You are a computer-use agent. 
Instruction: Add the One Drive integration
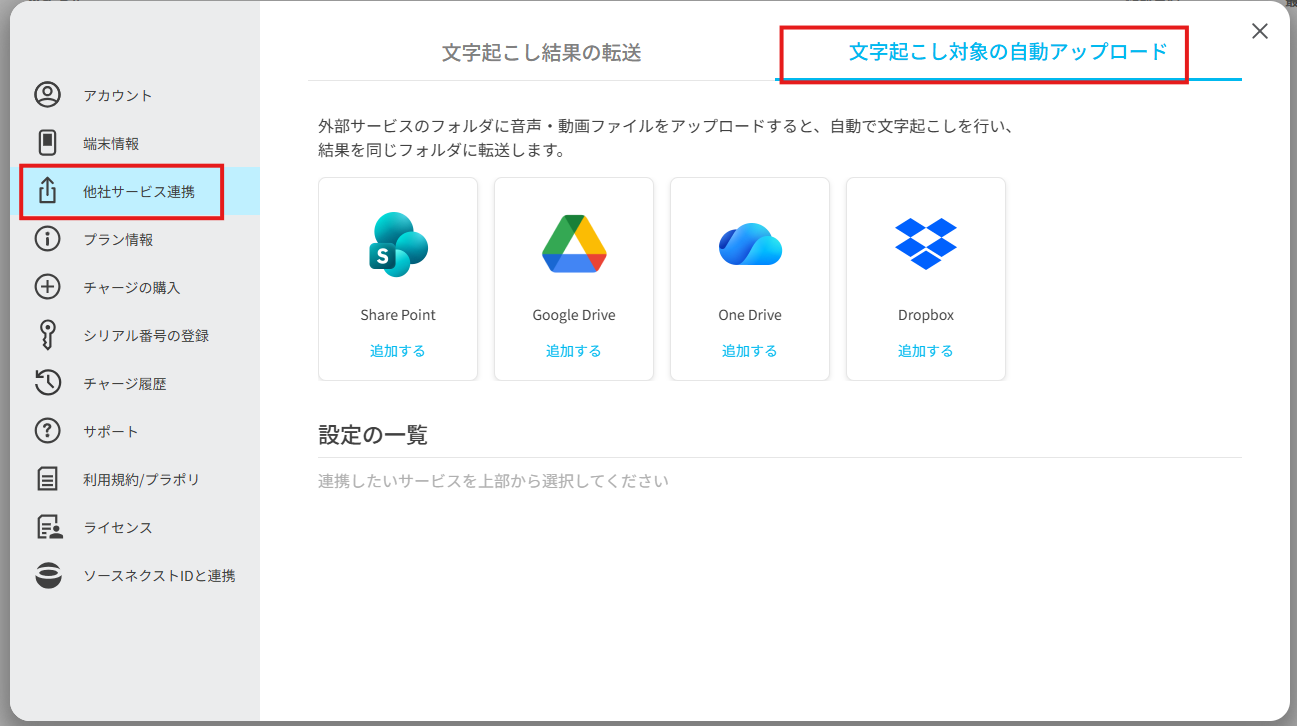(x=750, y=351)
